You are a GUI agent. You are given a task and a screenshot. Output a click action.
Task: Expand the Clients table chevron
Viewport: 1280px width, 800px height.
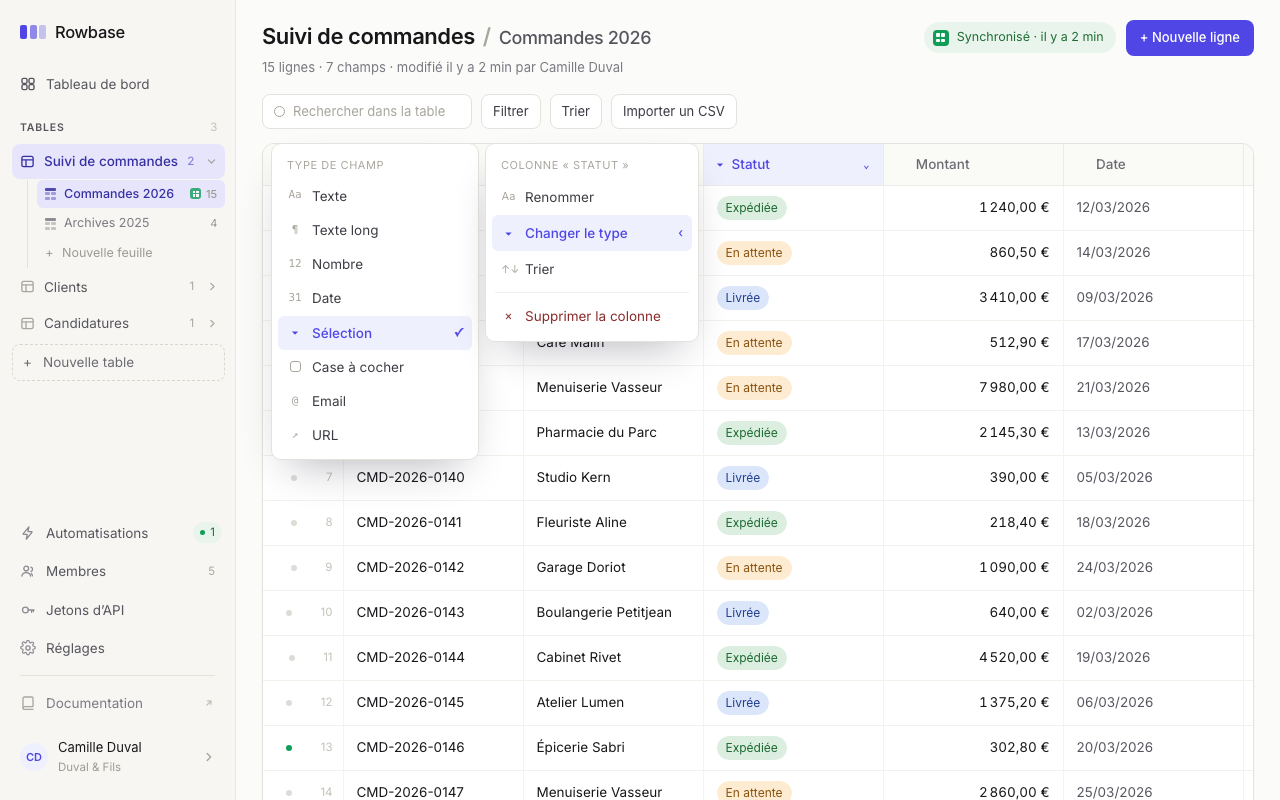click(x=212, y=287)
